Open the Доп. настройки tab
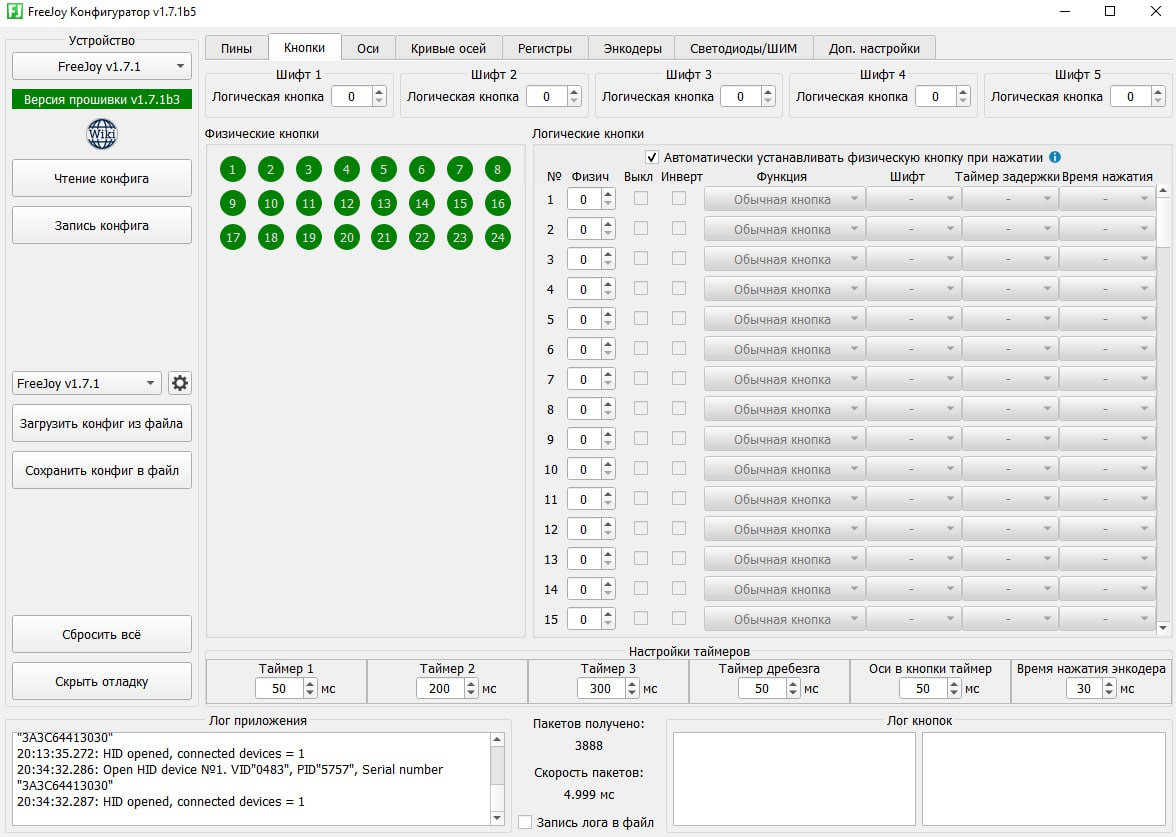 click(874, 48)
